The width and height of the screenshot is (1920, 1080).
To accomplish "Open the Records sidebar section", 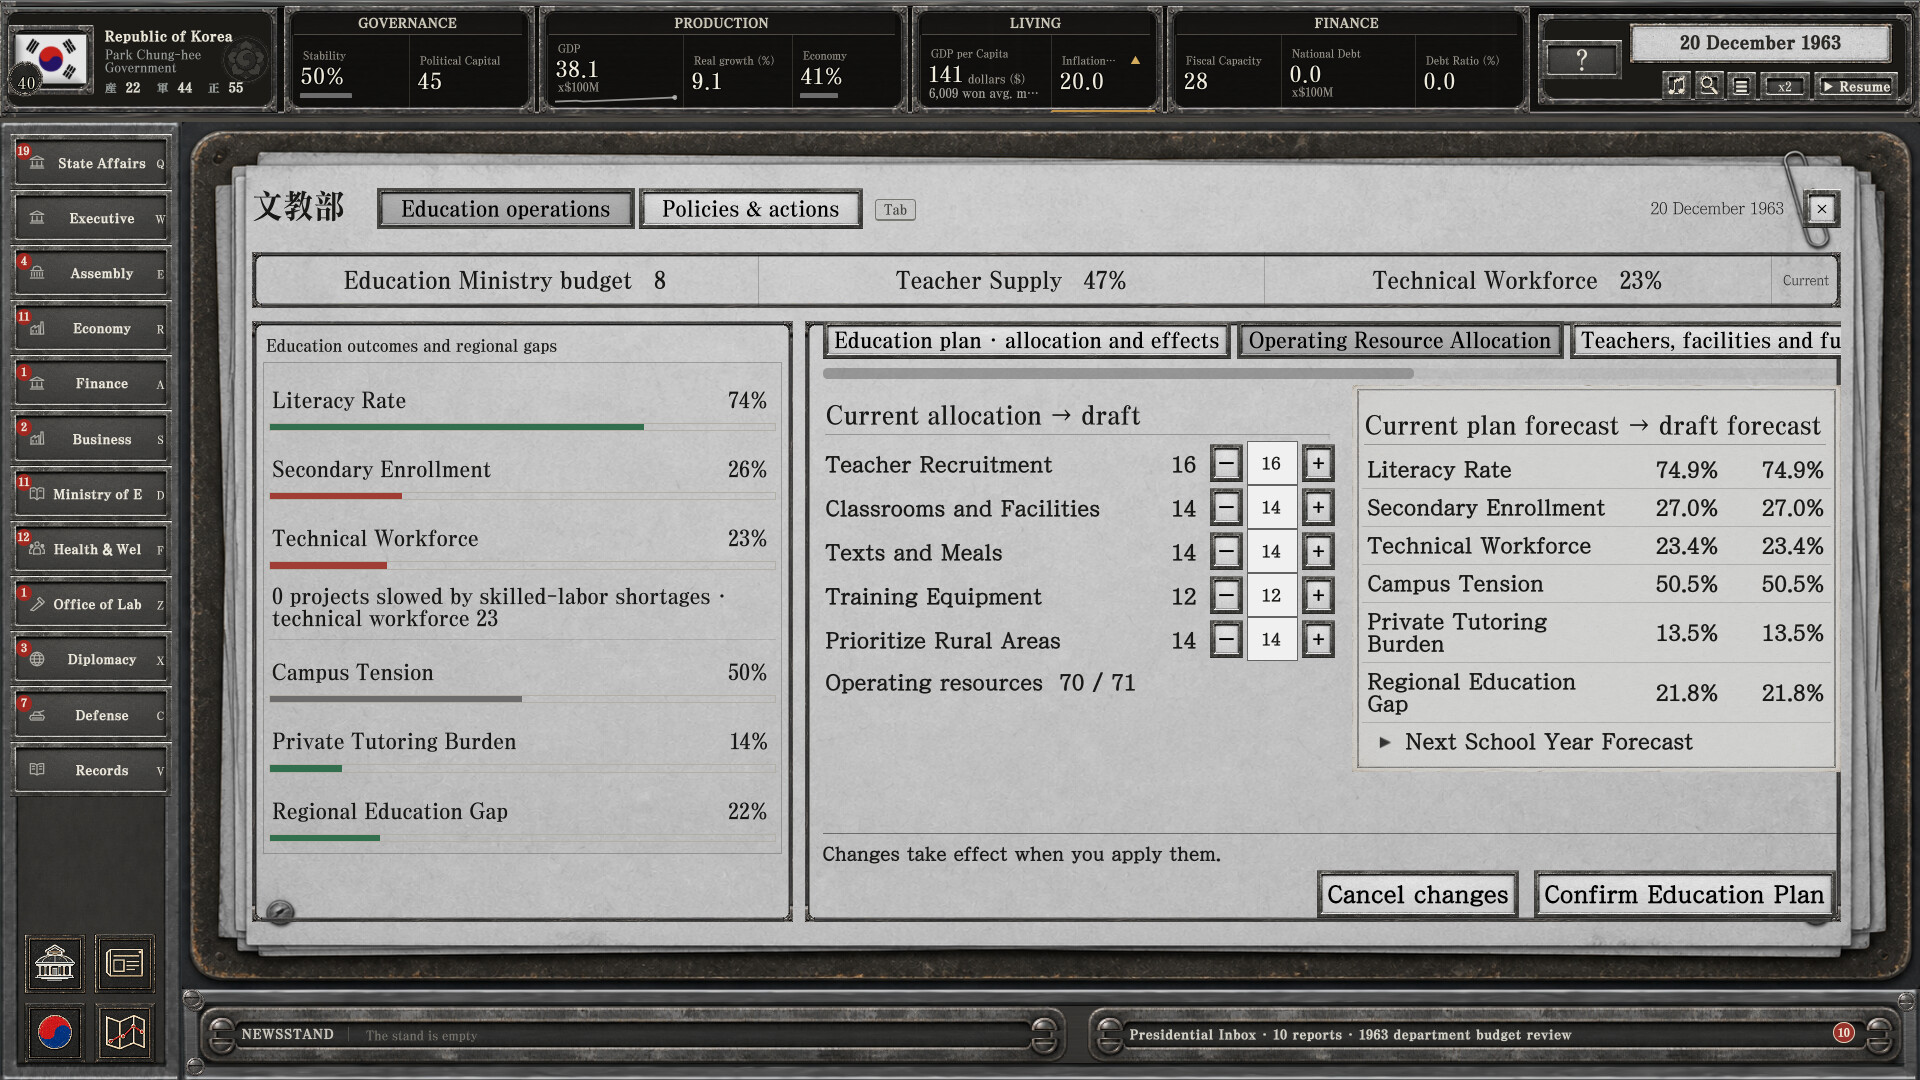I will point(91,770).
